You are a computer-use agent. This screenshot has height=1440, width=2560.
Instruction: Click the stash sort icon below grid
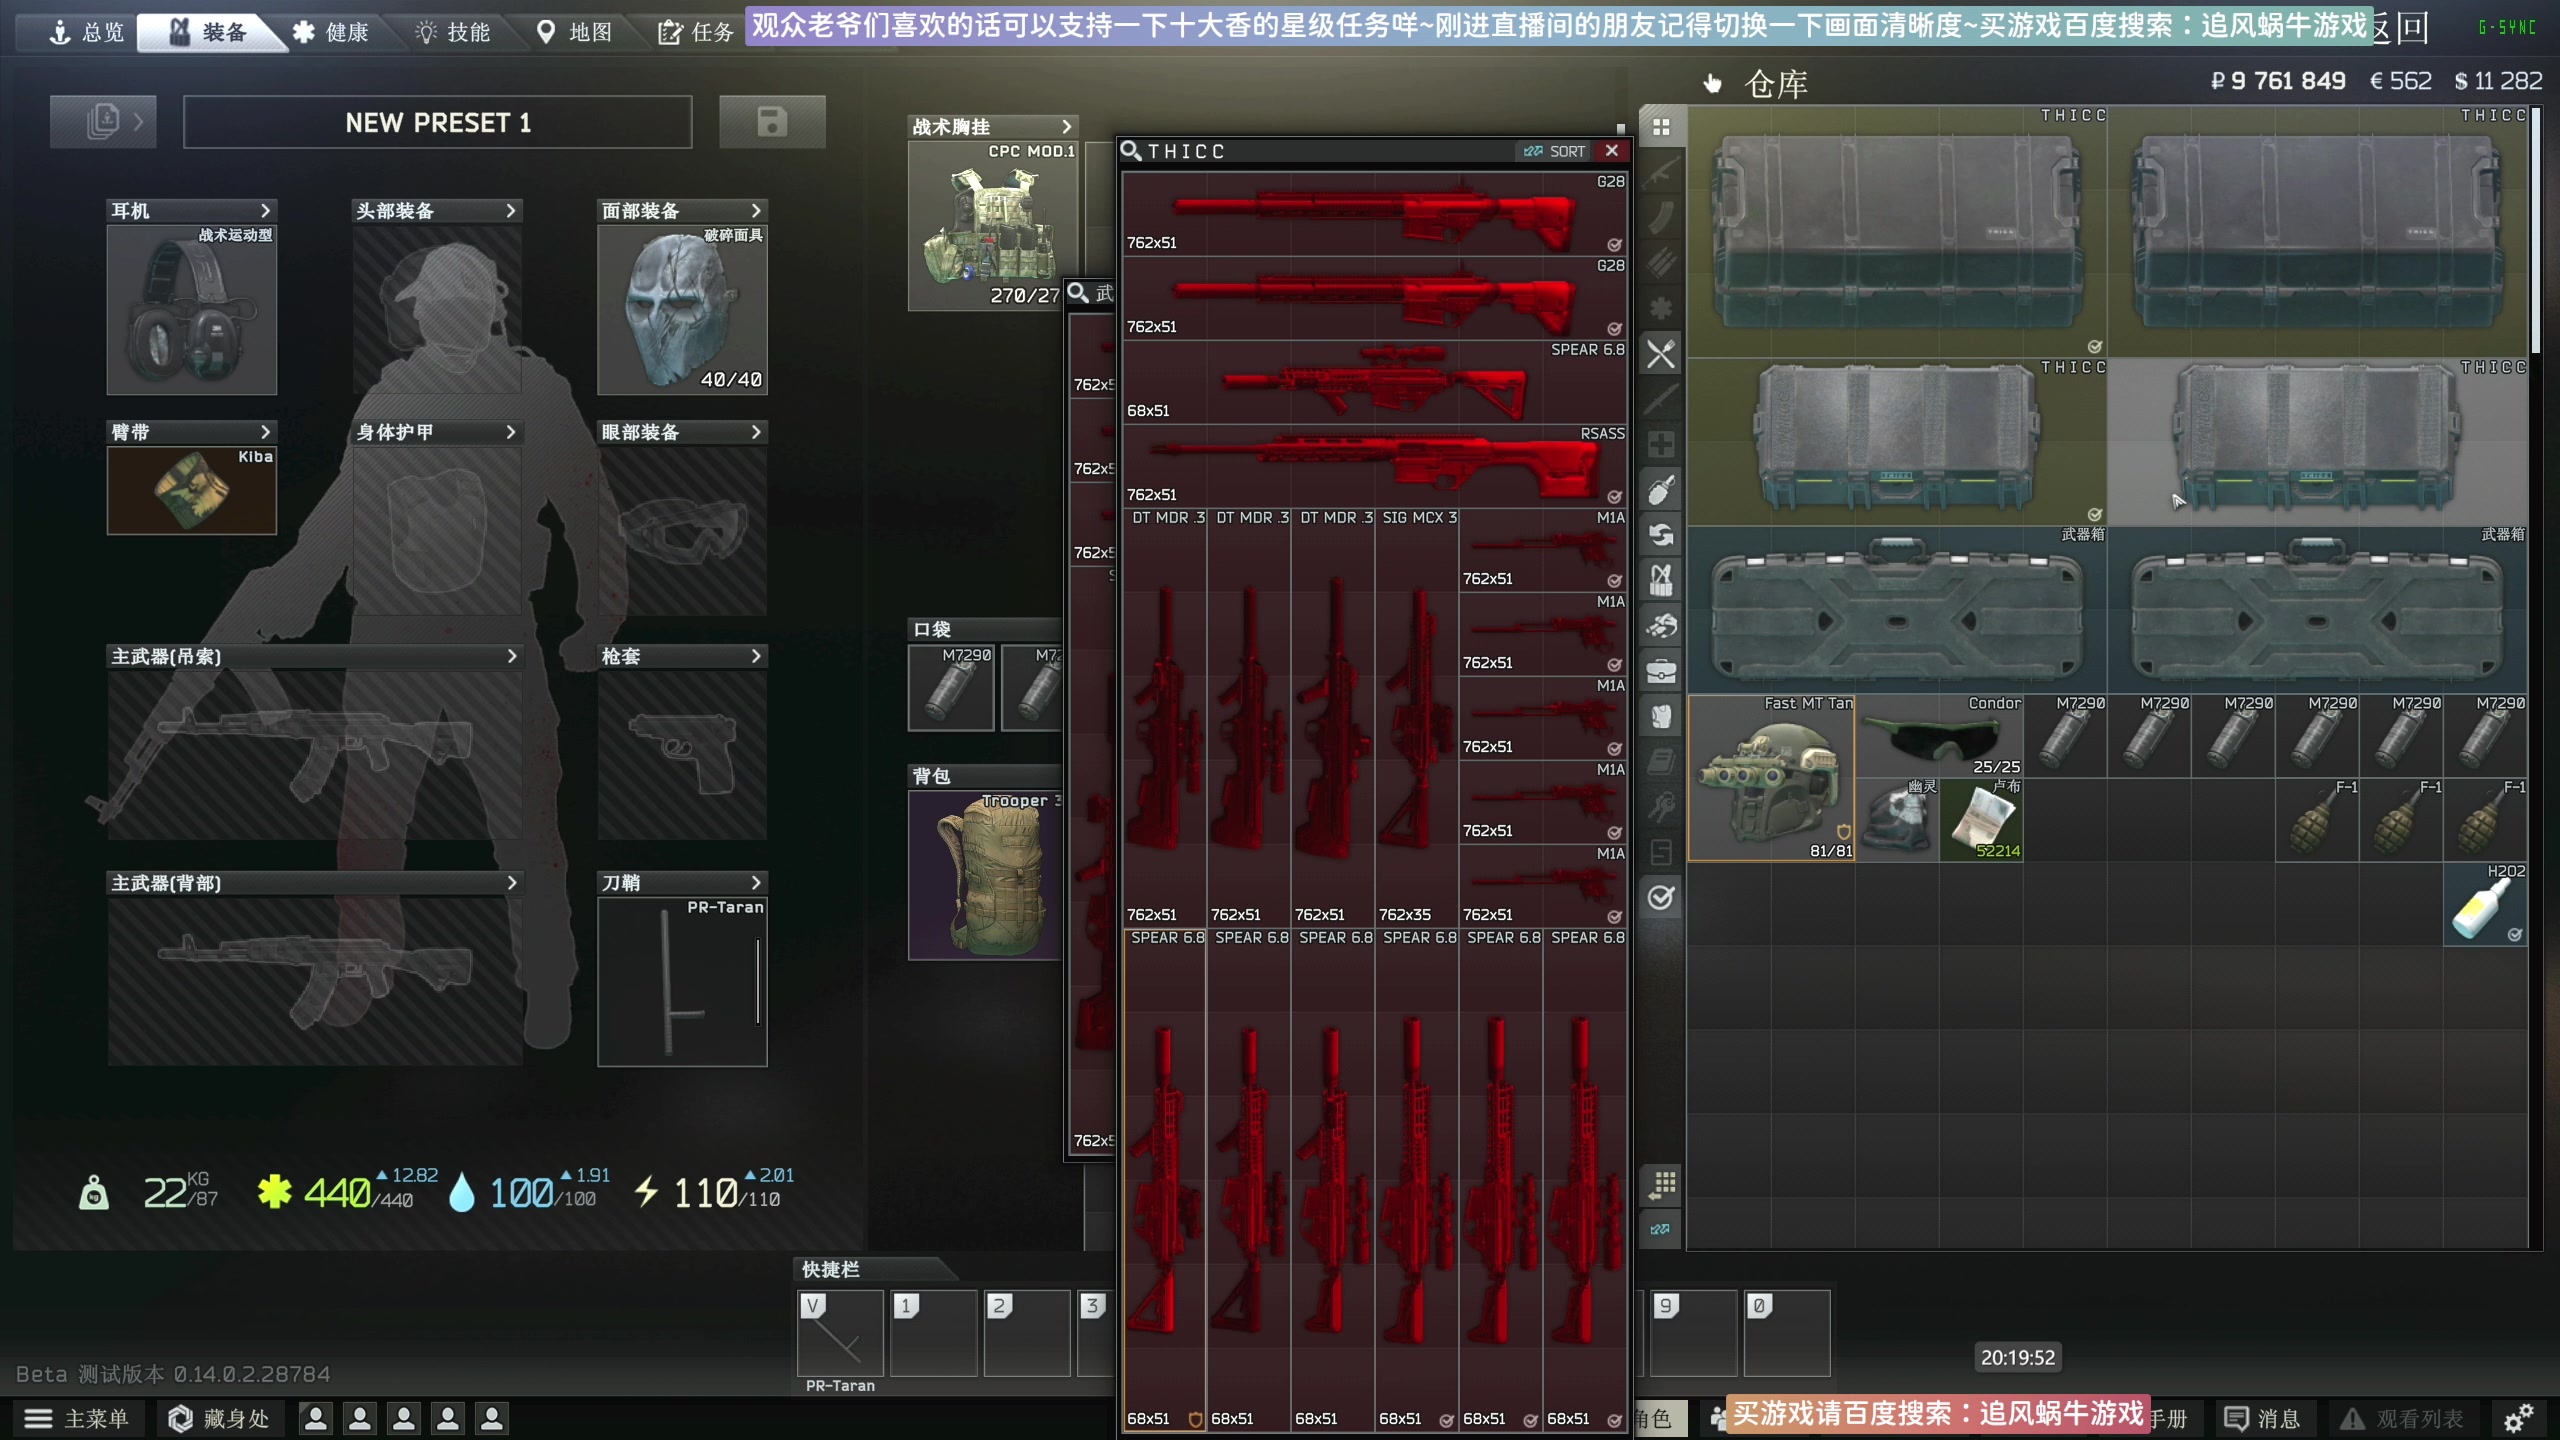click(1661, 1229)
